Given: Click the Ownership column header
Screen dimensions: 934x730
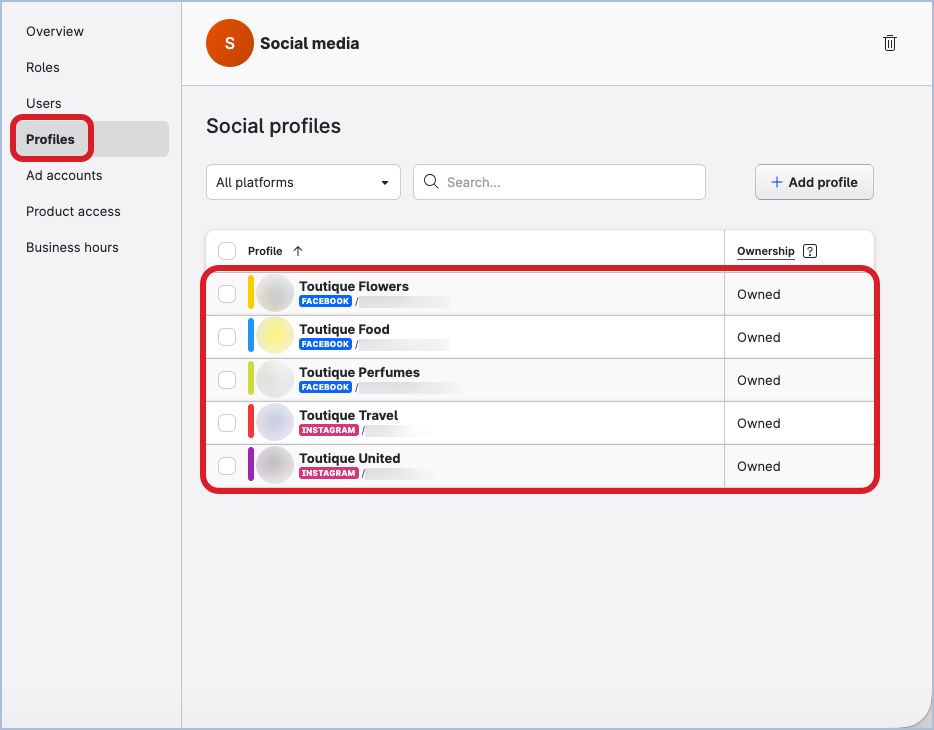Looking at the screenshot, I should (765, 251).
